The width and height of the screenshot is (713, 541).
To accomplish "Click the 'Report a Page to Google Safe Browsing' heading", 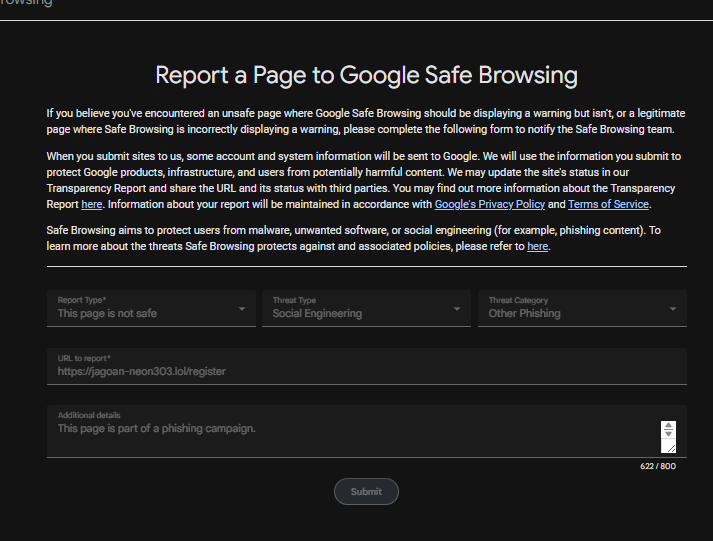I will coord(367,75).
